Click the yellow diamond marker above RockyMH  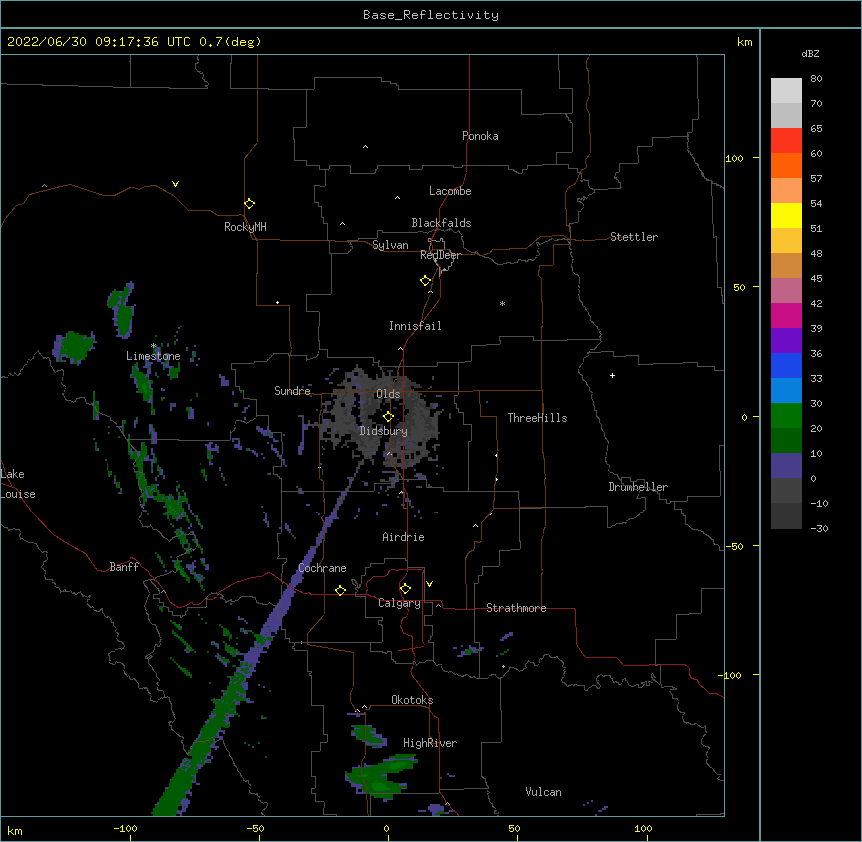(x=249, y=204)
